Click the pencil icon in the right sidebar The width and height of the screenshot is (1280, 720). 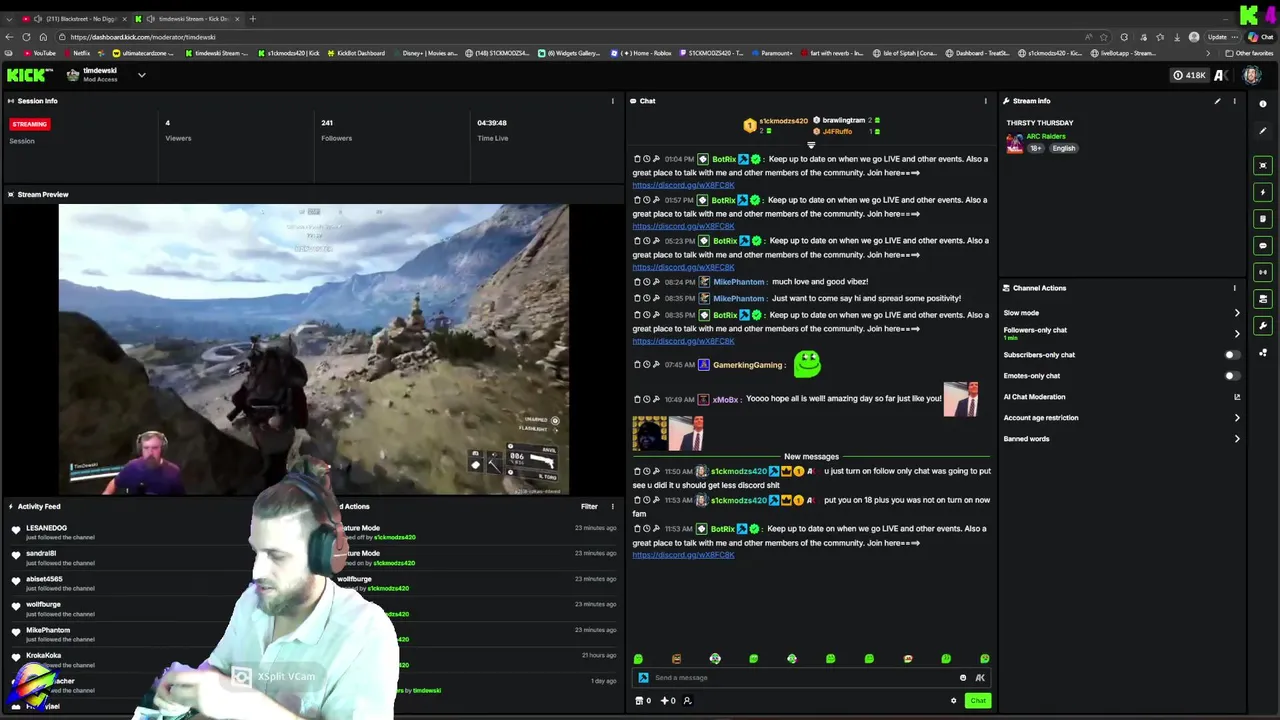(x=1263, y=131)
